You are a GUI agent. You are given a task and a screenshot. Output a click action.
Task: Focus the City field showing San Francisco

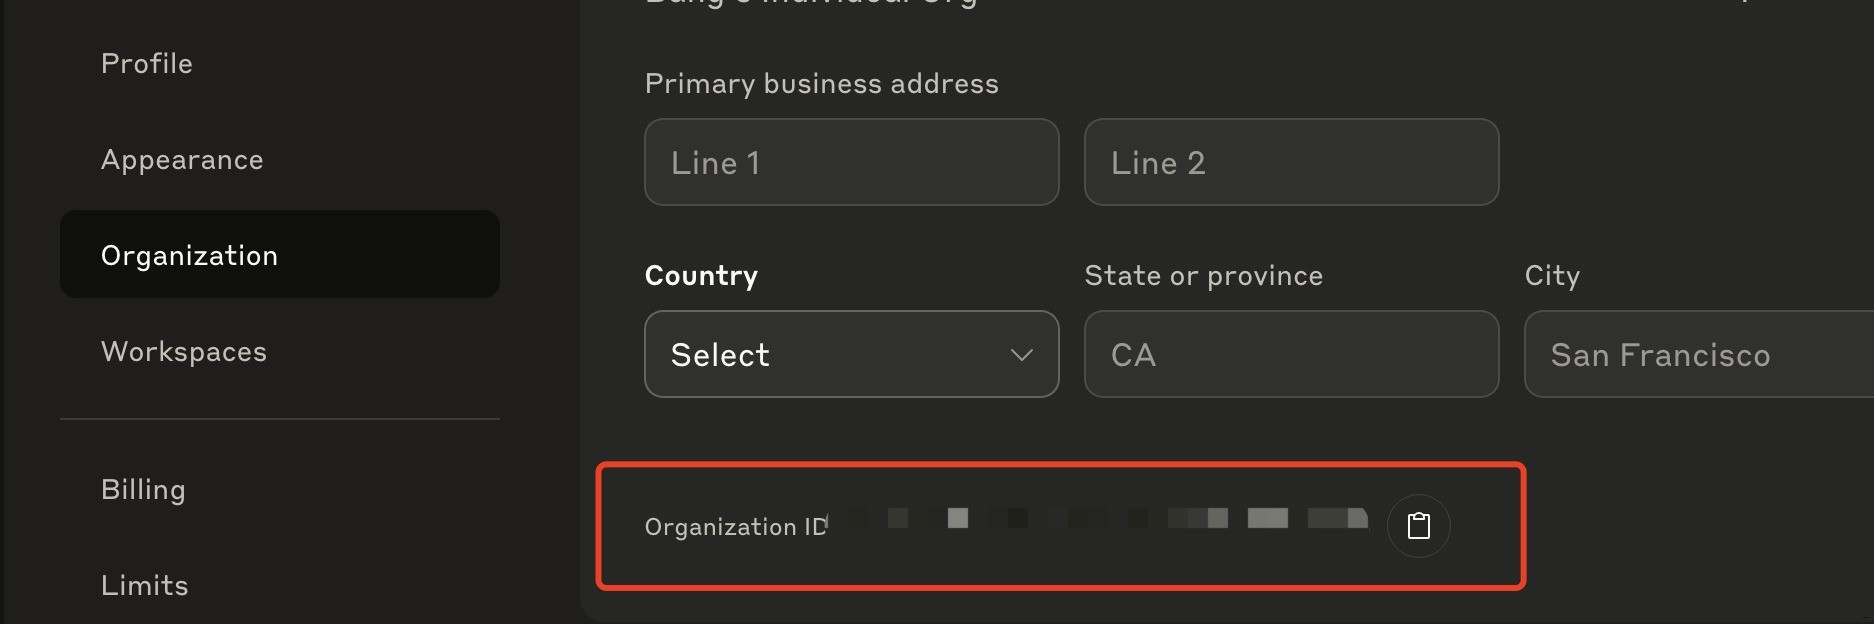pyautogui.click(x=1698, y=355)
